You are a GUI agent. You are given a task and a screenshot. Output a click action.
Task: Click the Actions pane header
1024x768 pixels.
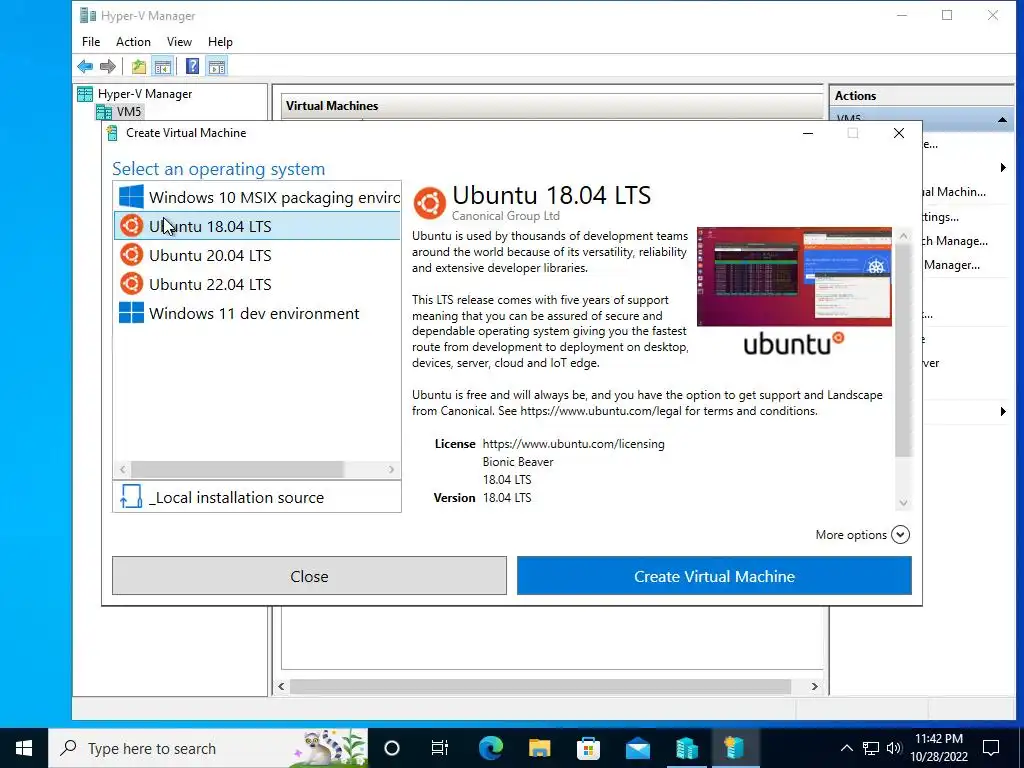click(921, 95)
